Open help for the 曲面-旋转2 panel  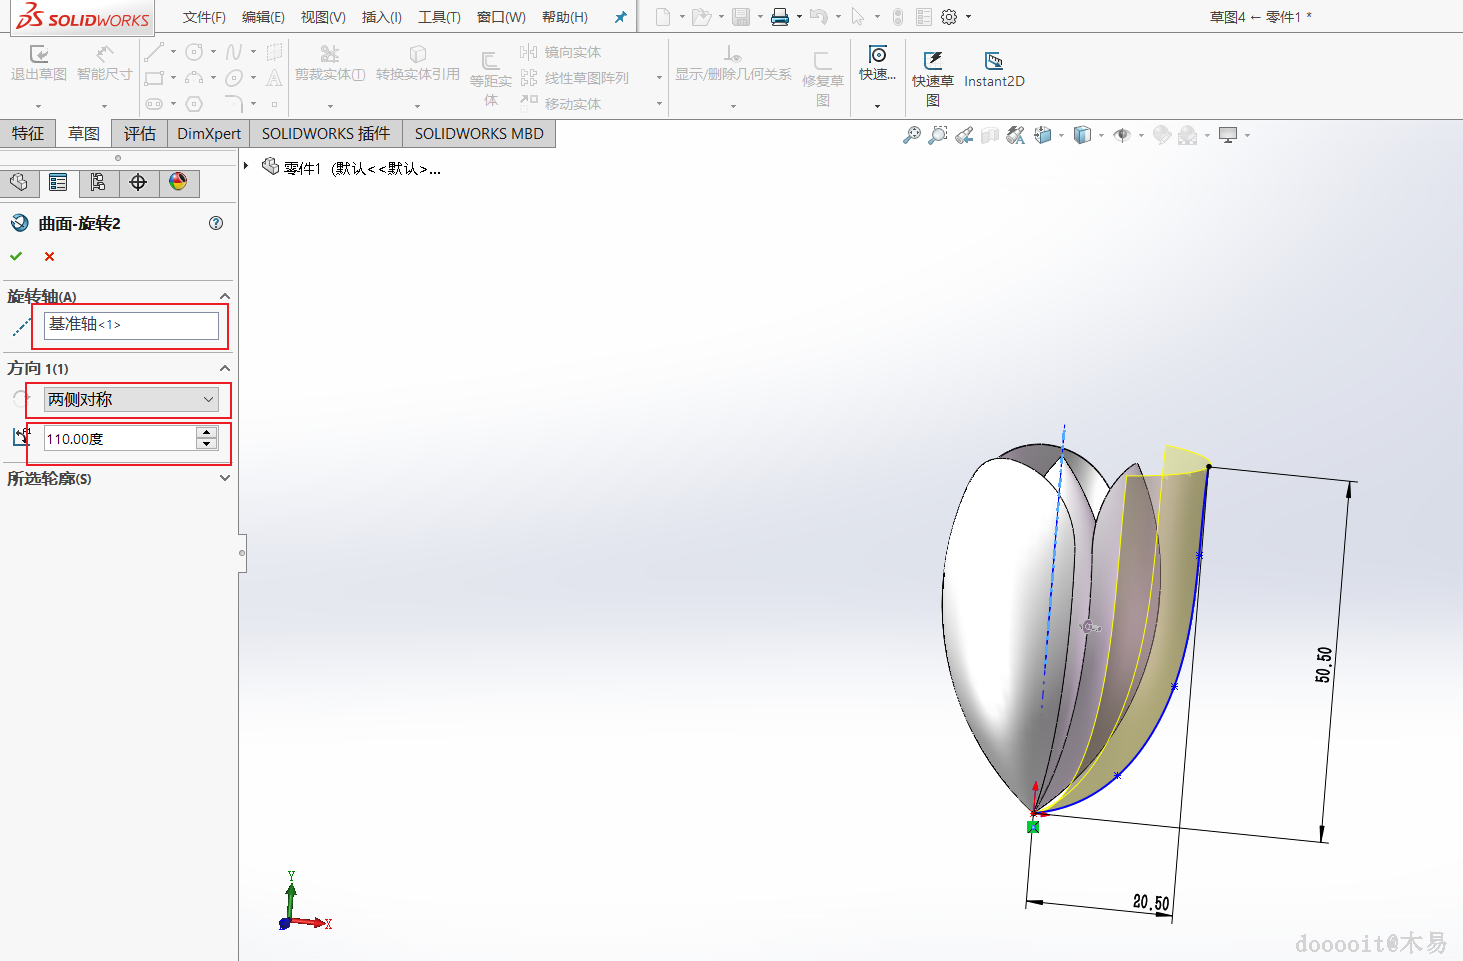point(216,223)
